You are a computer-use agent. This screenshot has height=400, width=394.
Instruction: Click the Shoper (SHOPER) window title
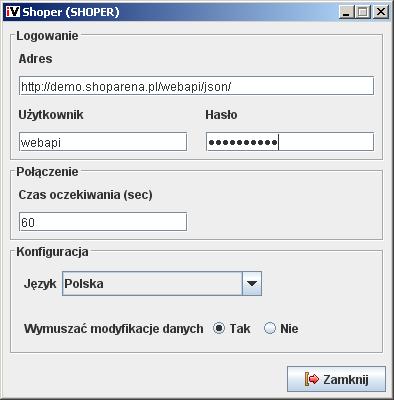pyautogui.click(x=71, y=12)
